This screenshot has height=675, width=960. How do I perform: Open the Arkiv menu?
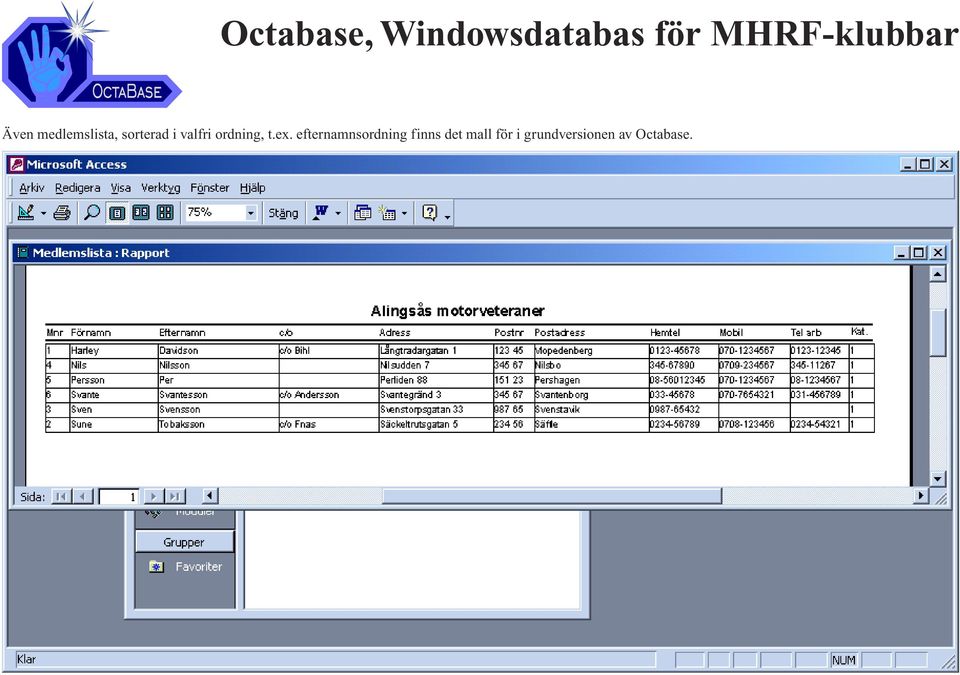pyautogui.click(x=31, y=188)
